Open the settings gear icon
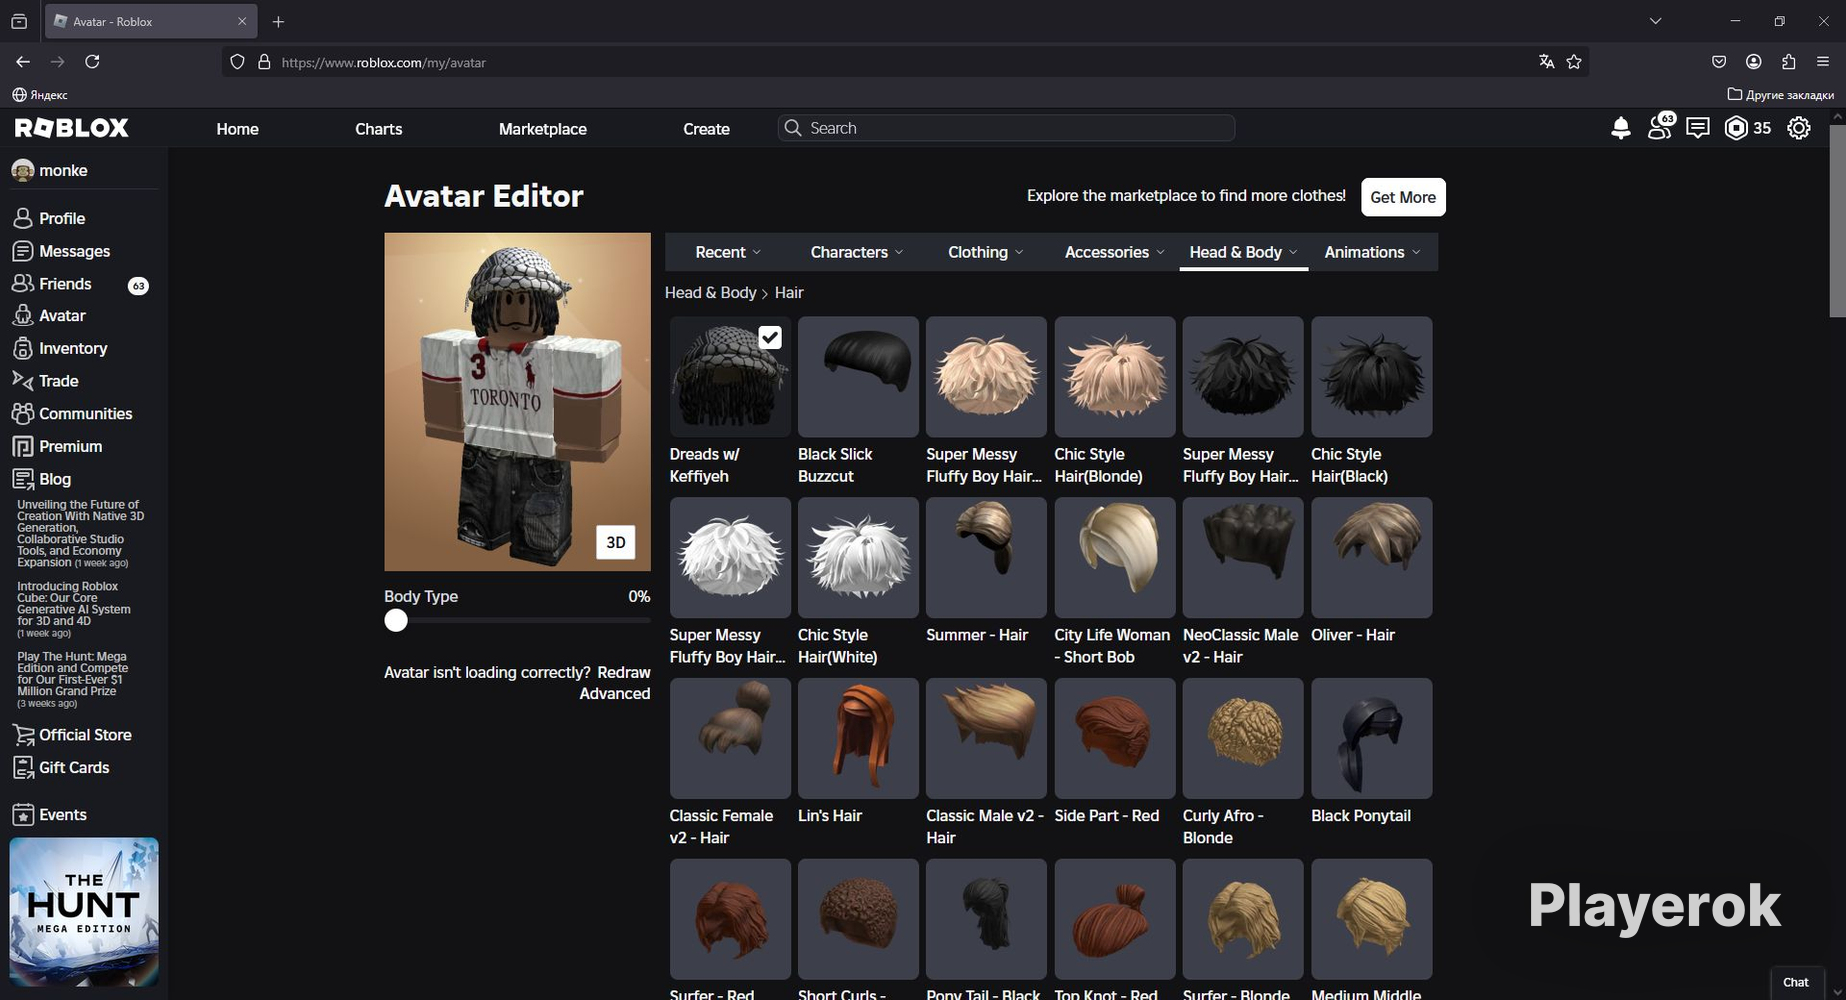This screenshot has height=1000, width=1846. click(x=1799, y=128)
